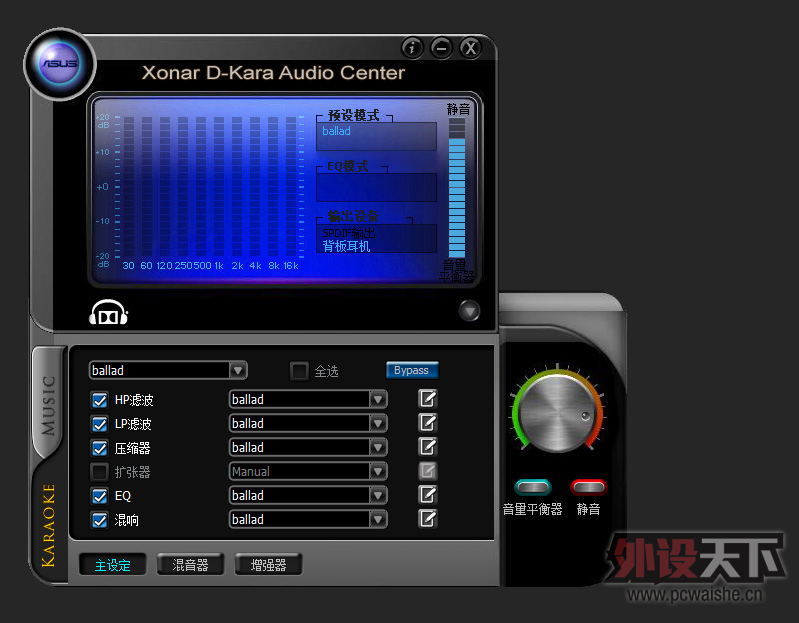Edit the HP滤波 settings
Screen dimensions: 799x623
(428, 399)
